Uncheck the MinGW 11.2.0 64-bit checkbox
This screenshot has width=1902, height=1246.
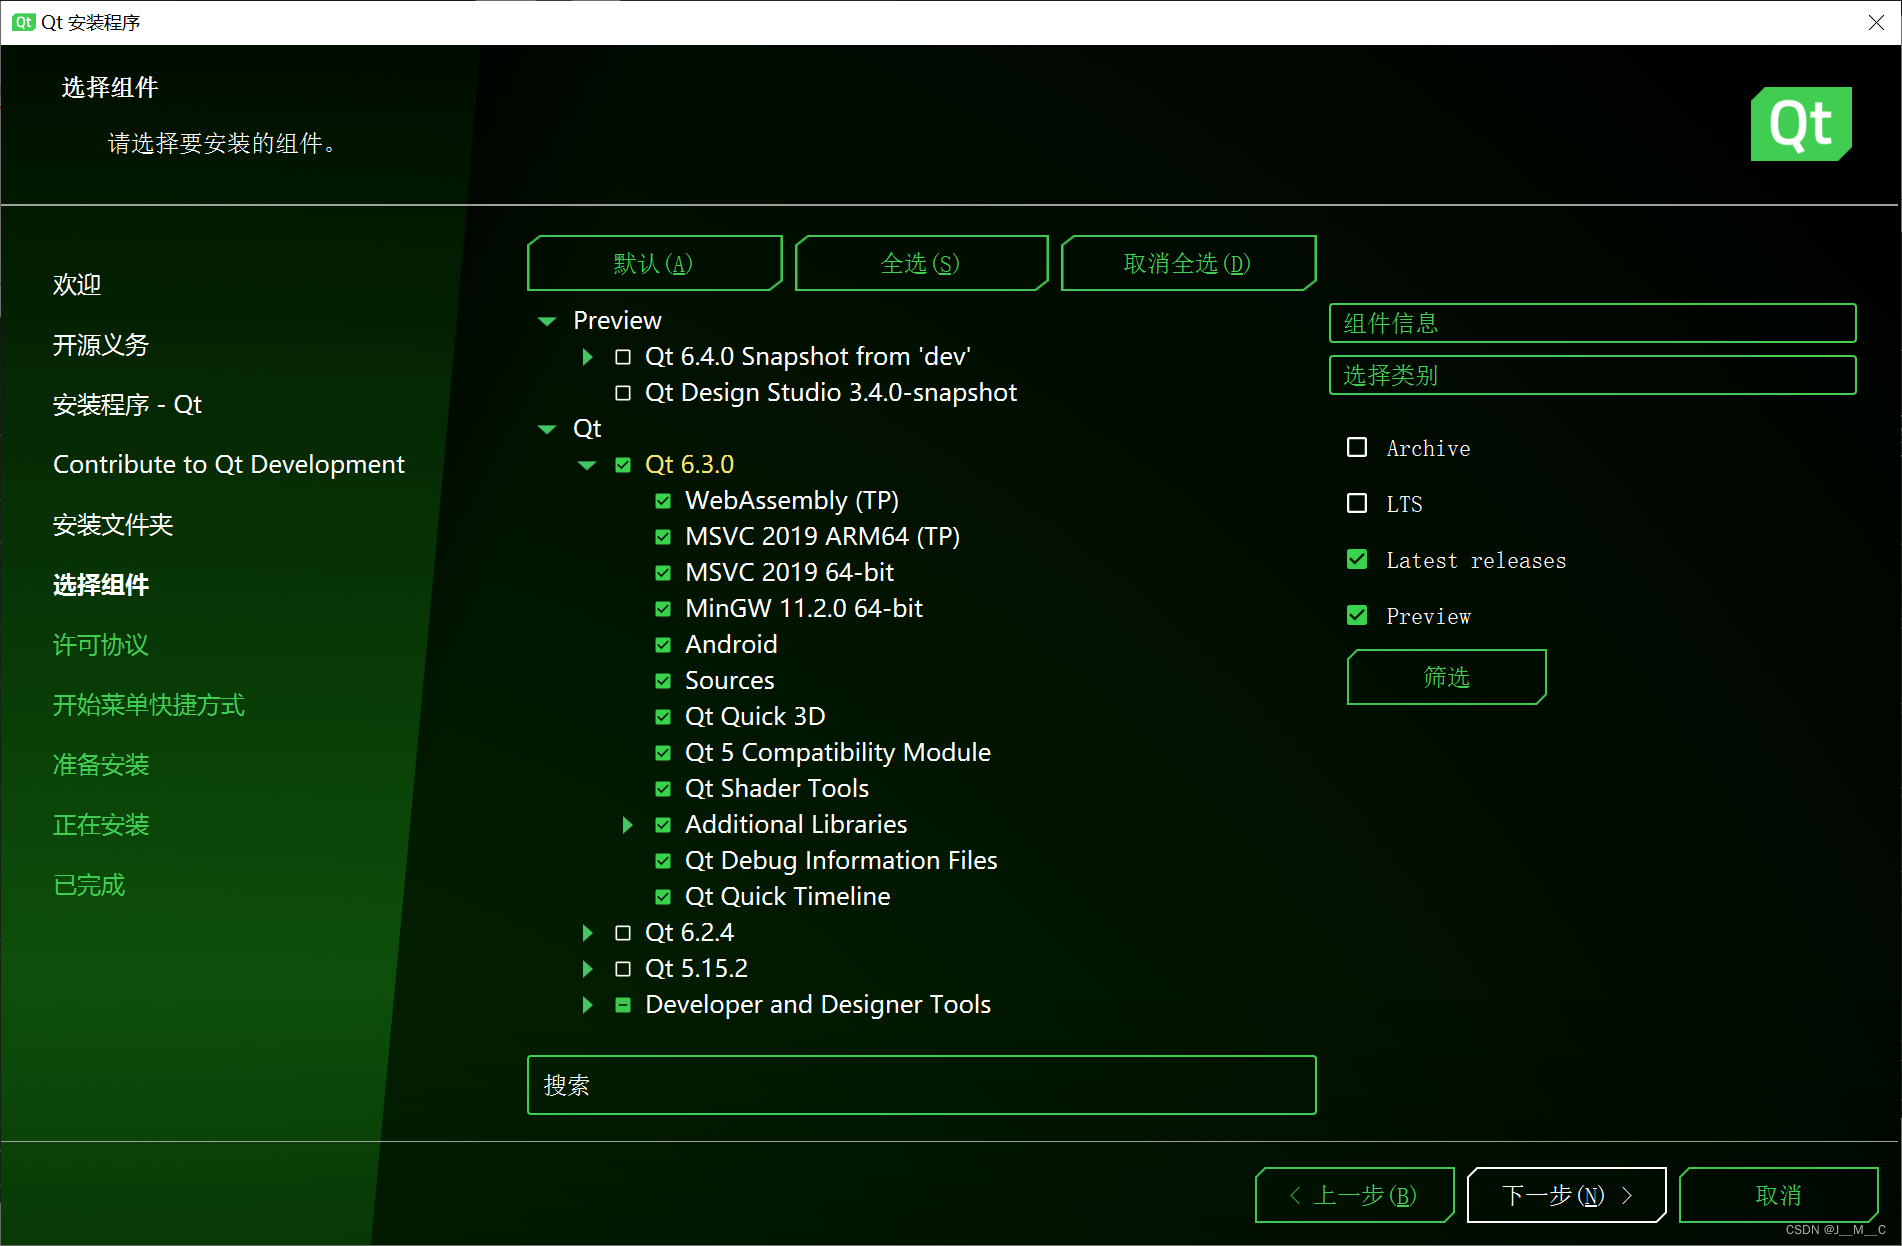click(663, 609)
